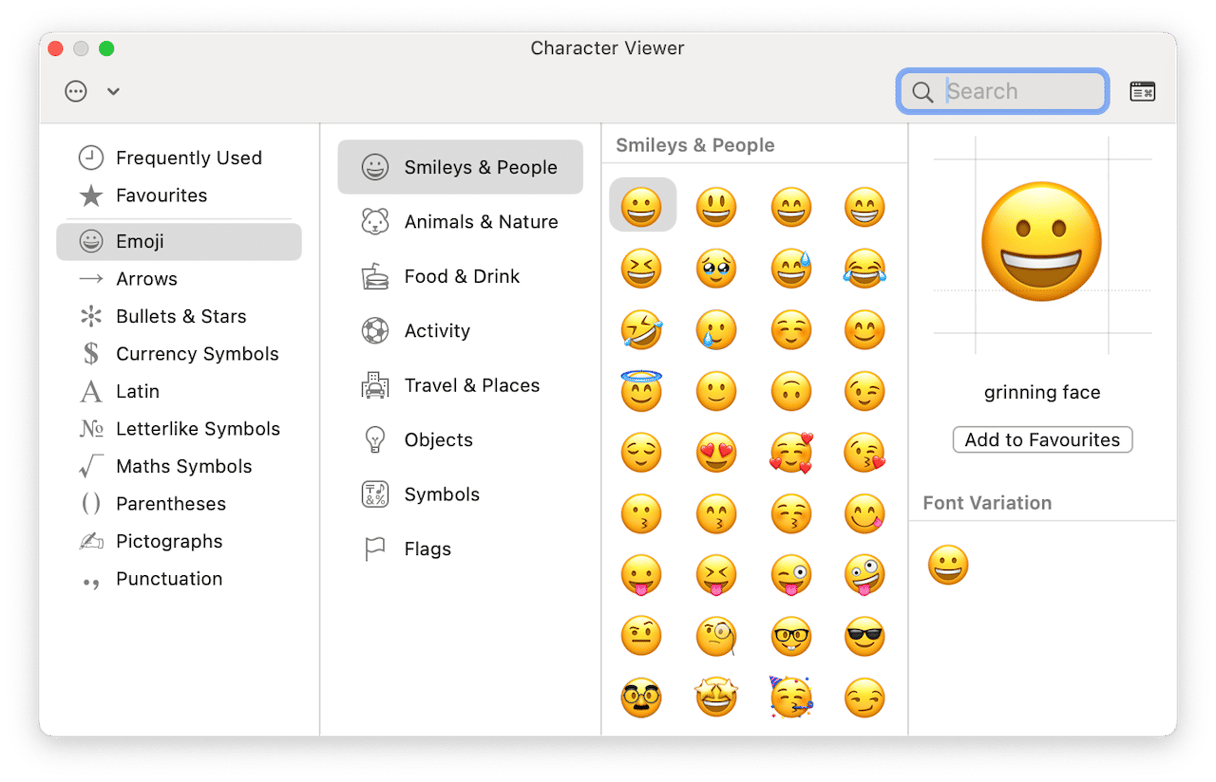View Frequently Used characters
The height and width of the screenshot is (782, 1216).
[189, 157]
